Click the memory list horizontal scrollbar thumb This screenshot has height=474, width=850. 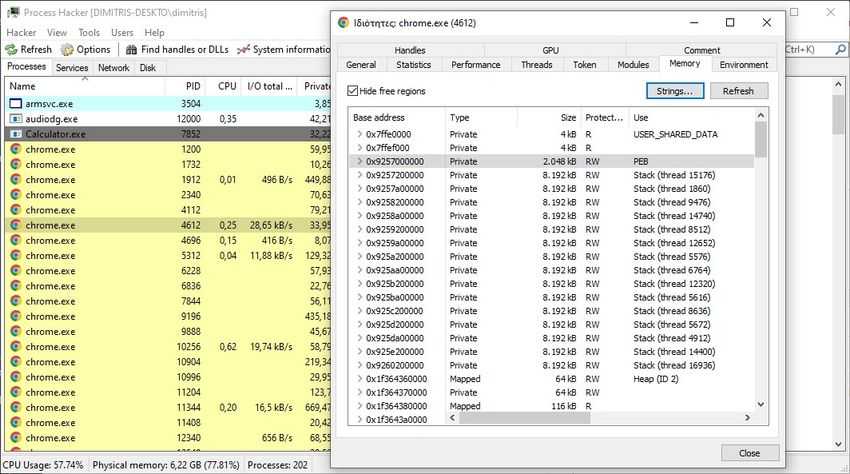click(x=524, y=418)
